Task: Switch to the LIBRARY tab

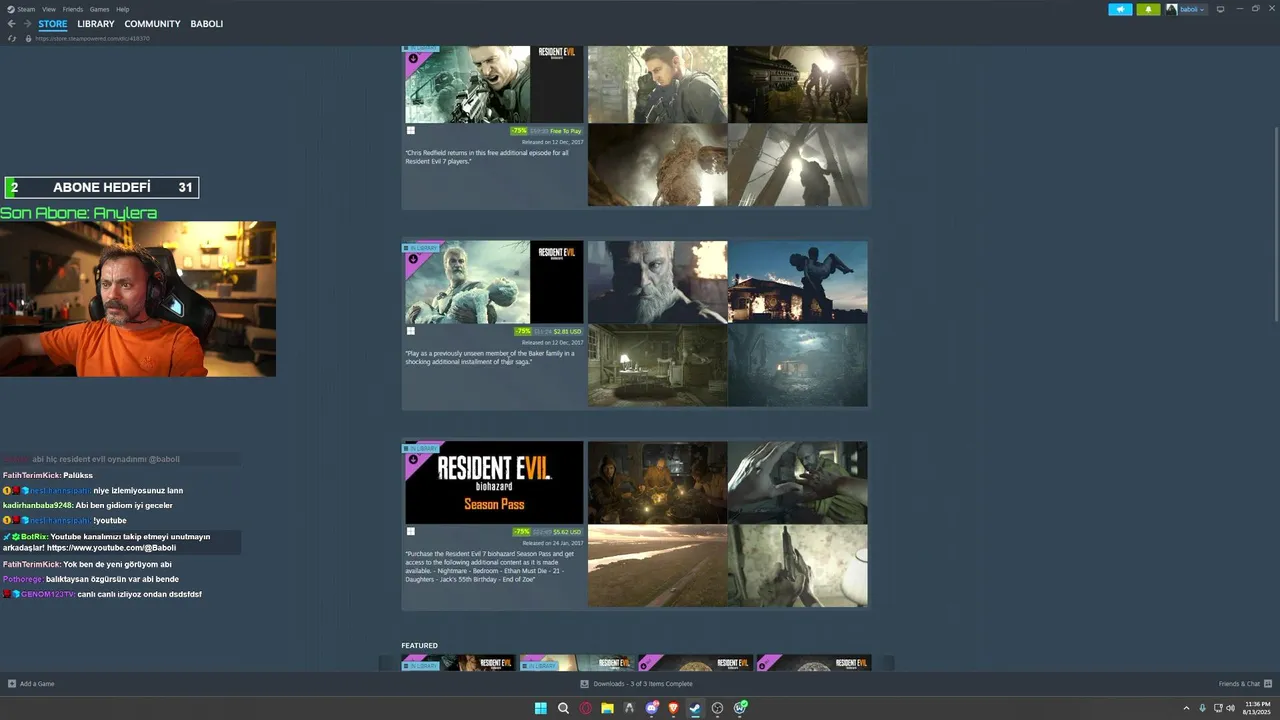Action: pyautogui.click(x=96, y=23)
